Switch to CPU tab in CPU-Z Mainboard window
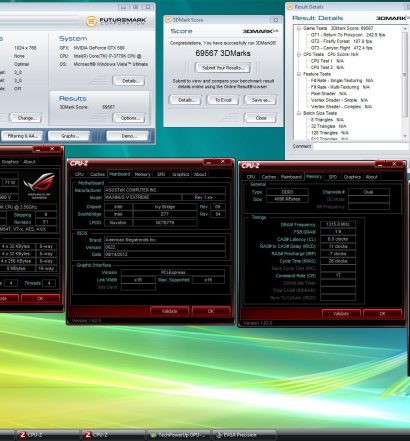This screenshot has width=410, height=441. [79, 174]
